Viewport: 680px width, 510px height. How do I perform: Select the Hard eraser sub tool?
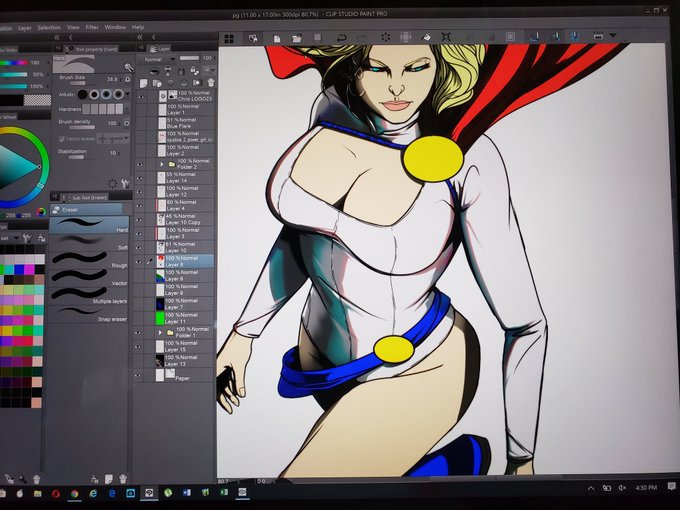pyautogui.click(x=89, y=225)
